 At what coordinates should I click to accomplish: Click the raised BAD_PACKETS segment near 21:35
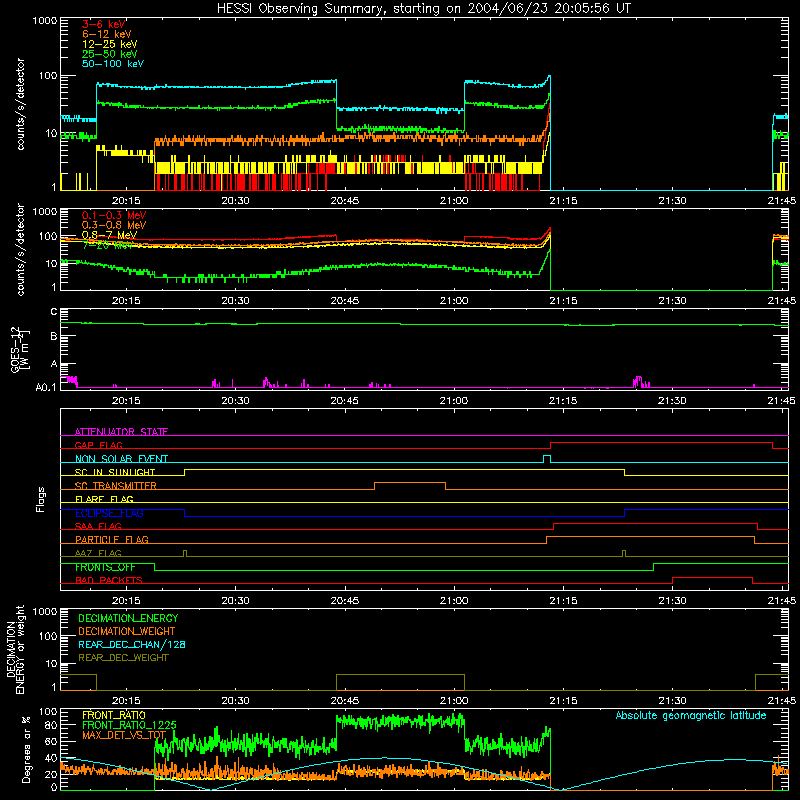click(x=712, y=578)
